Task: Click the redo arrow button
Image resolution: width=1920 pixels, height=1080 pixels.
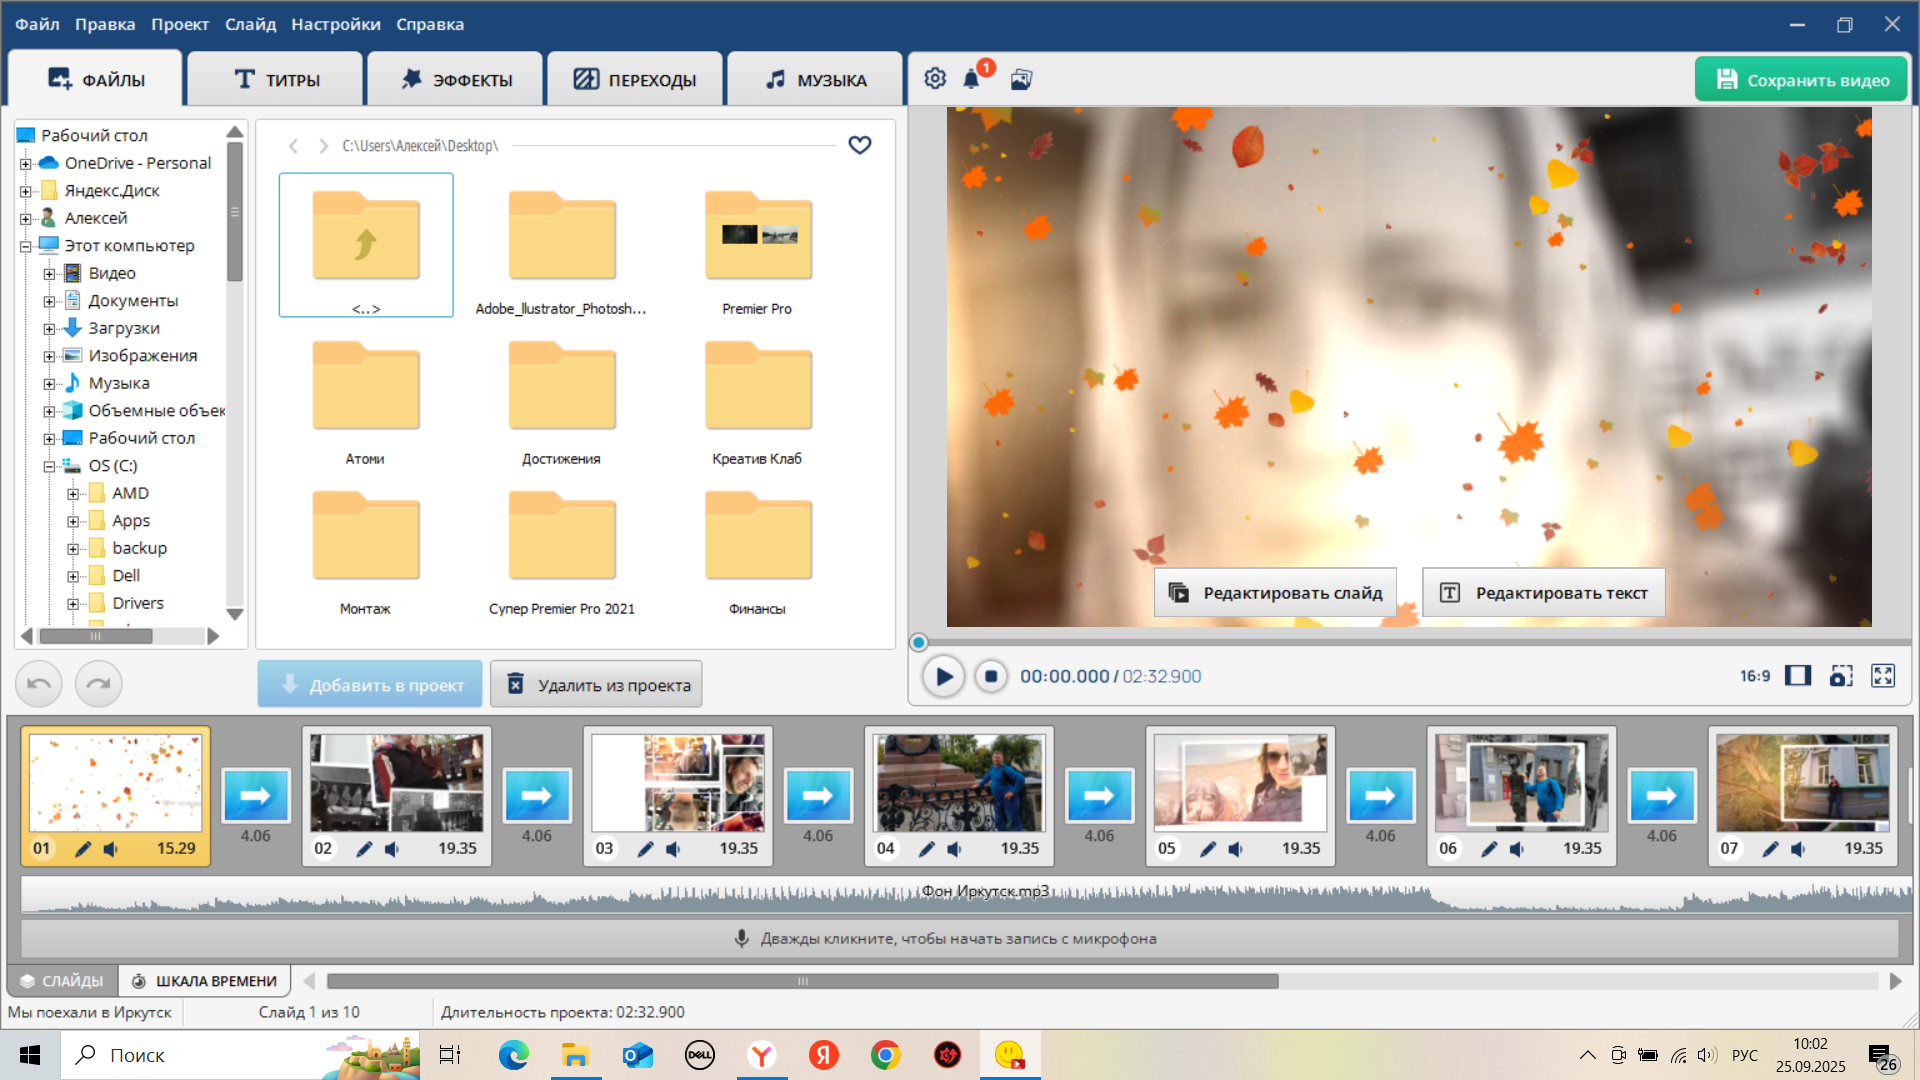Action: click(98, 684)
